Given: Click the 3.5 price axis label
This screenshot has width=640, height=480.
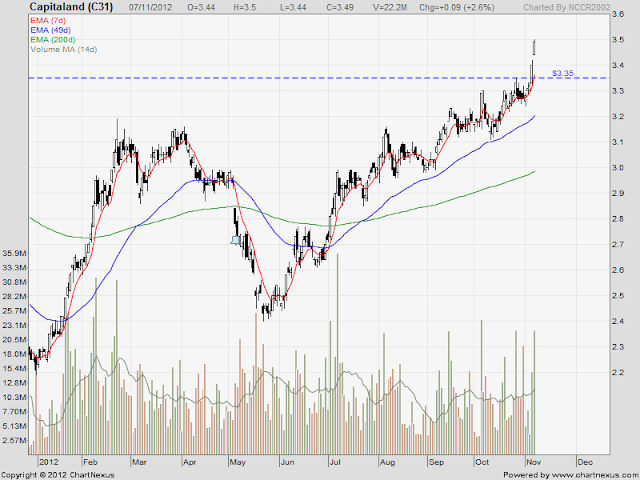Looking at the screenshot, I should point(618,40).
